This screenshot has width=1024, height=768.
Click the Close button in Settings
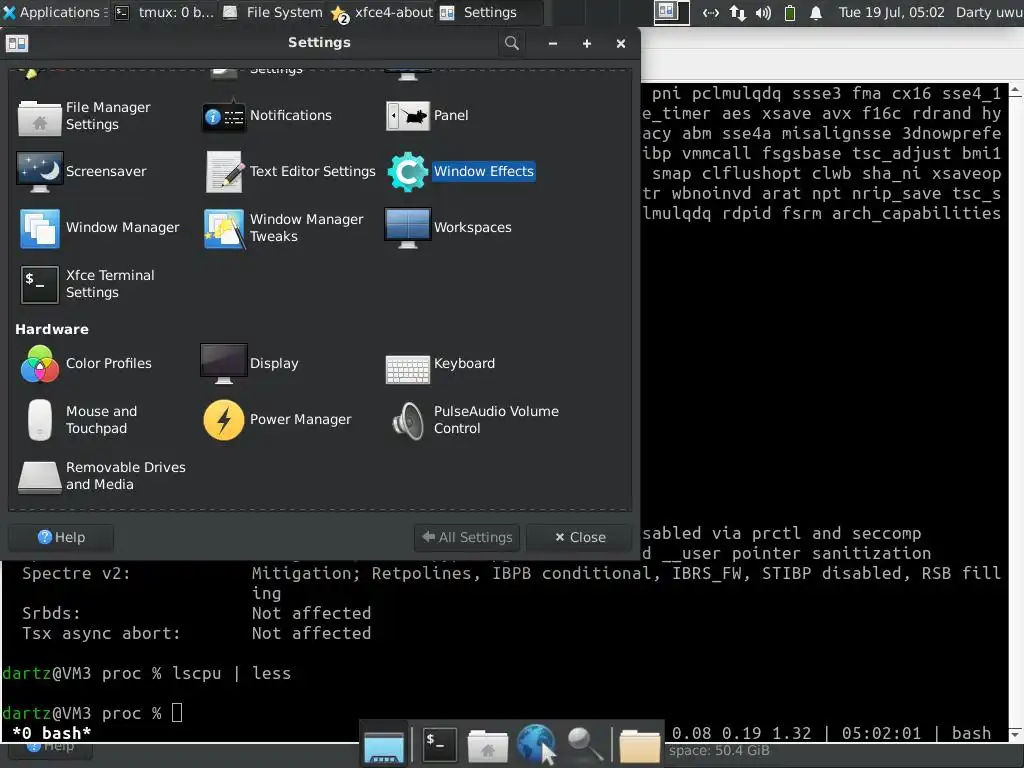click(579, 537)
